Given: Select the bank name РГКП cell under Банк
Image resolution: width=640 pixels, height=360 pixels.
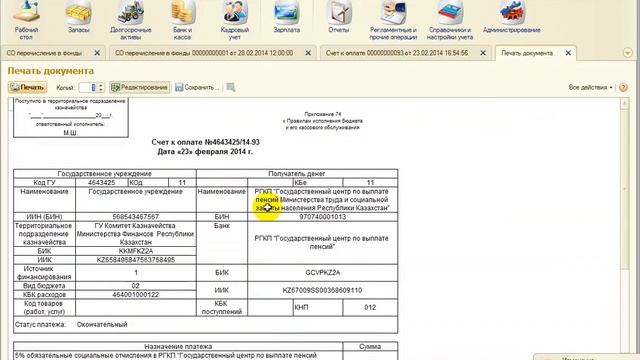Looking at the screenshot, I should click(322, 242).
